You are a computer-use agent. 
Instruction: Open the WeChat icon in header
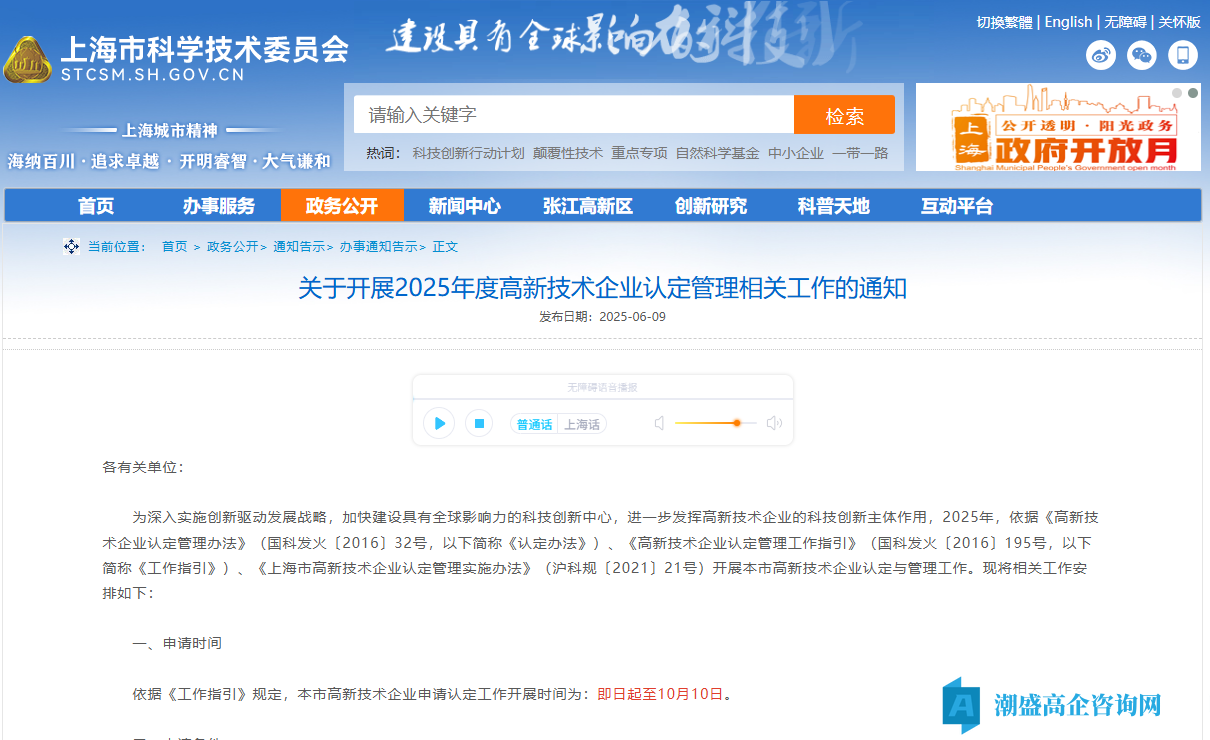coord(1141,55)
